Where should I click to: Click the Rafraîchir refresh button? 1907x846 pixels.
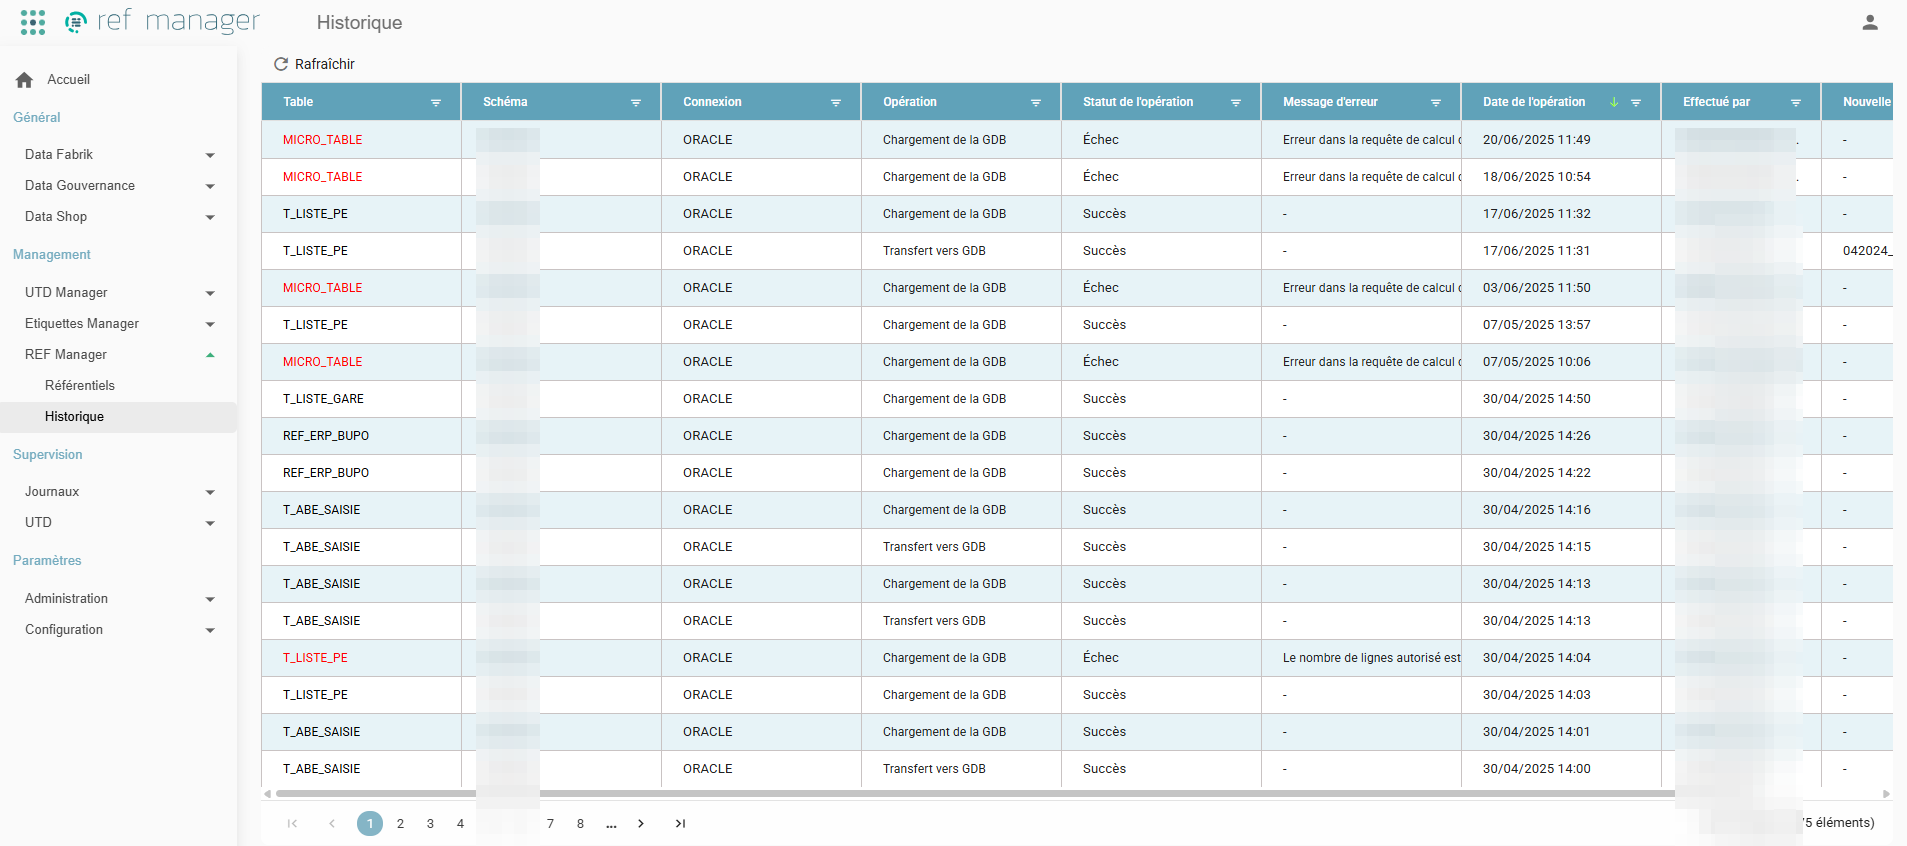[x=314, y=64]
